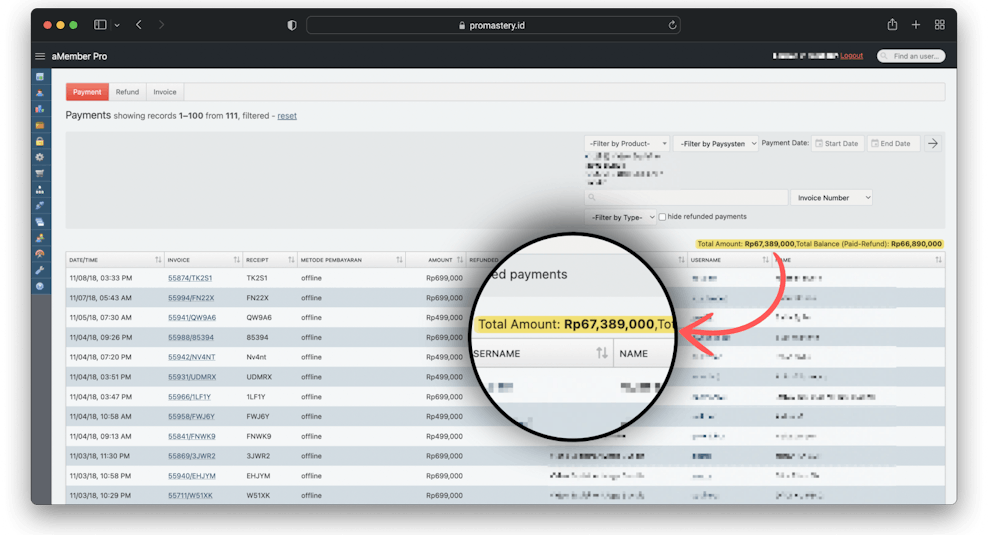Select receipt cell W51XK
Viewport: 988px width, 535px height.
coord(258,496)
